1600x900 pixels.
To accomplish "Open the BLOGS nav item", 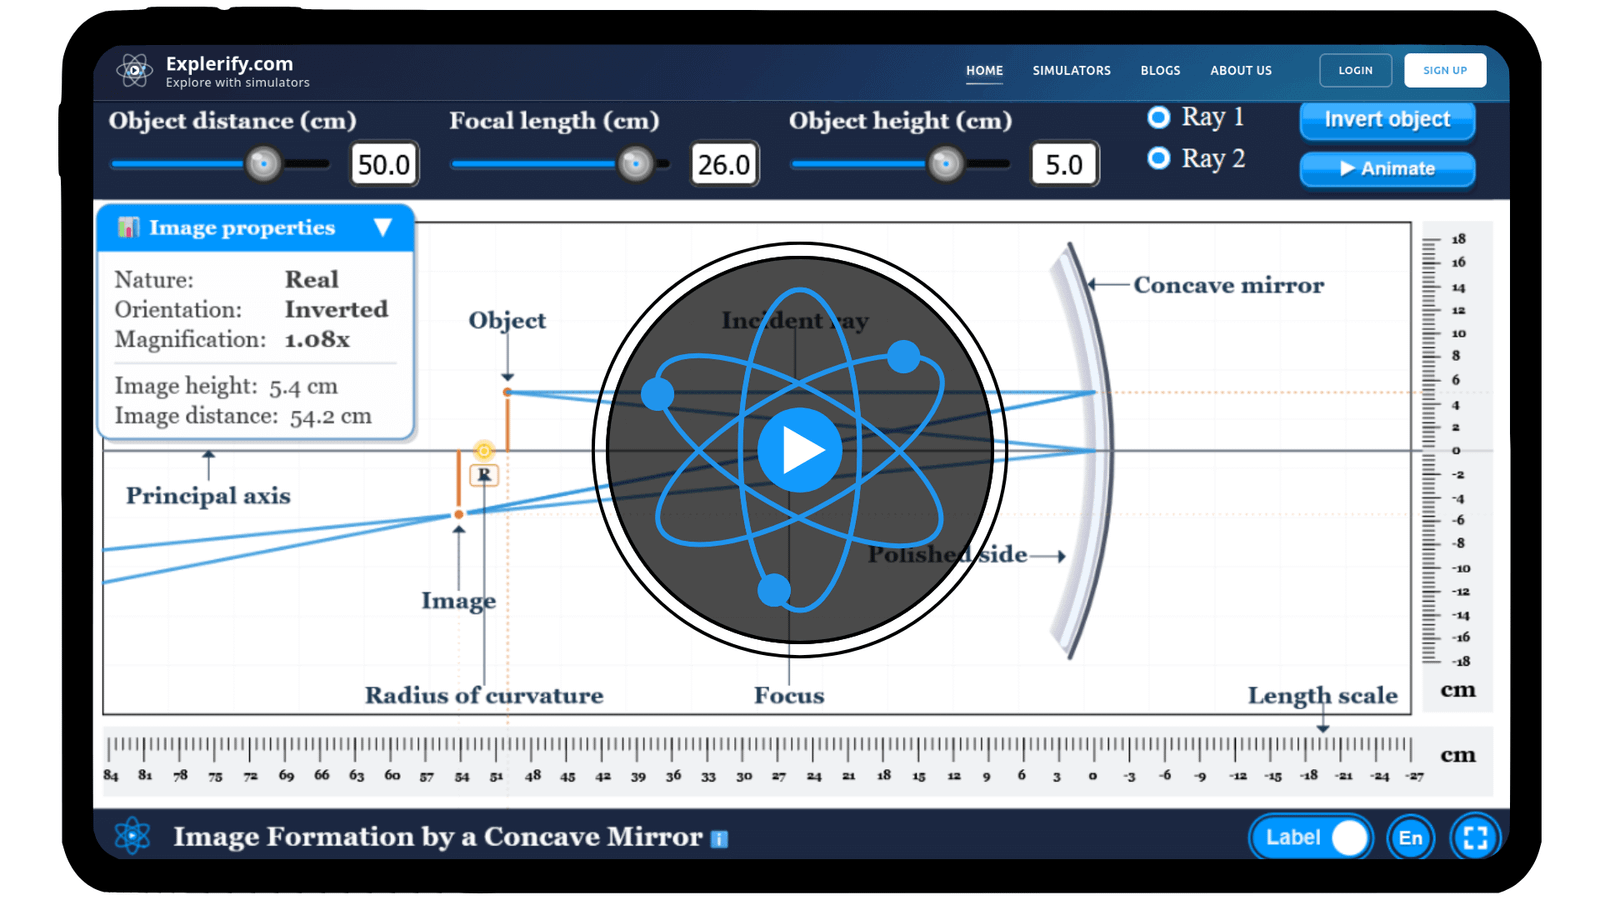I will click(1160, 71).
